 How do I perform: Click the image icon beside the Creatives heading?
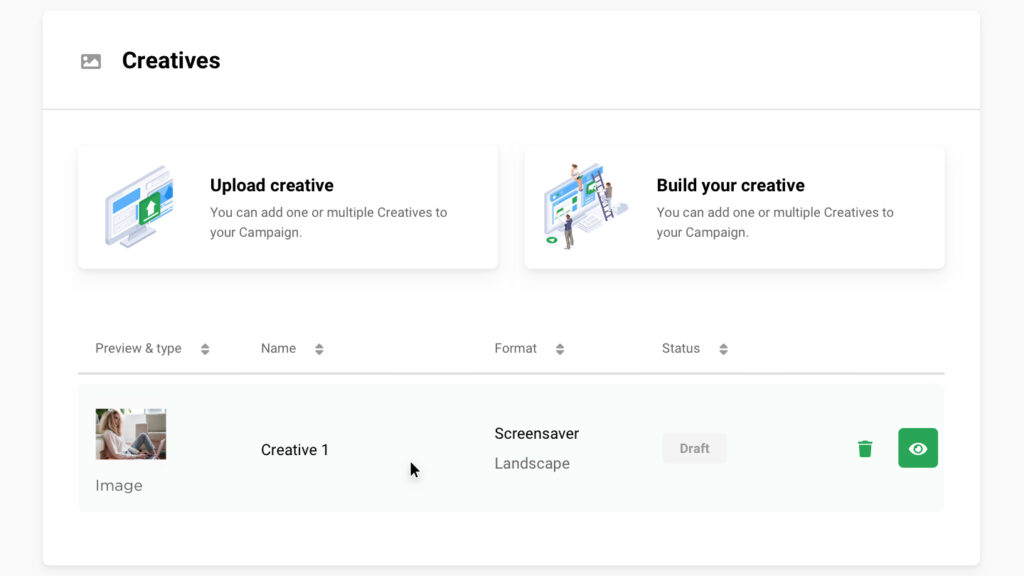click(x=91, y=61)
